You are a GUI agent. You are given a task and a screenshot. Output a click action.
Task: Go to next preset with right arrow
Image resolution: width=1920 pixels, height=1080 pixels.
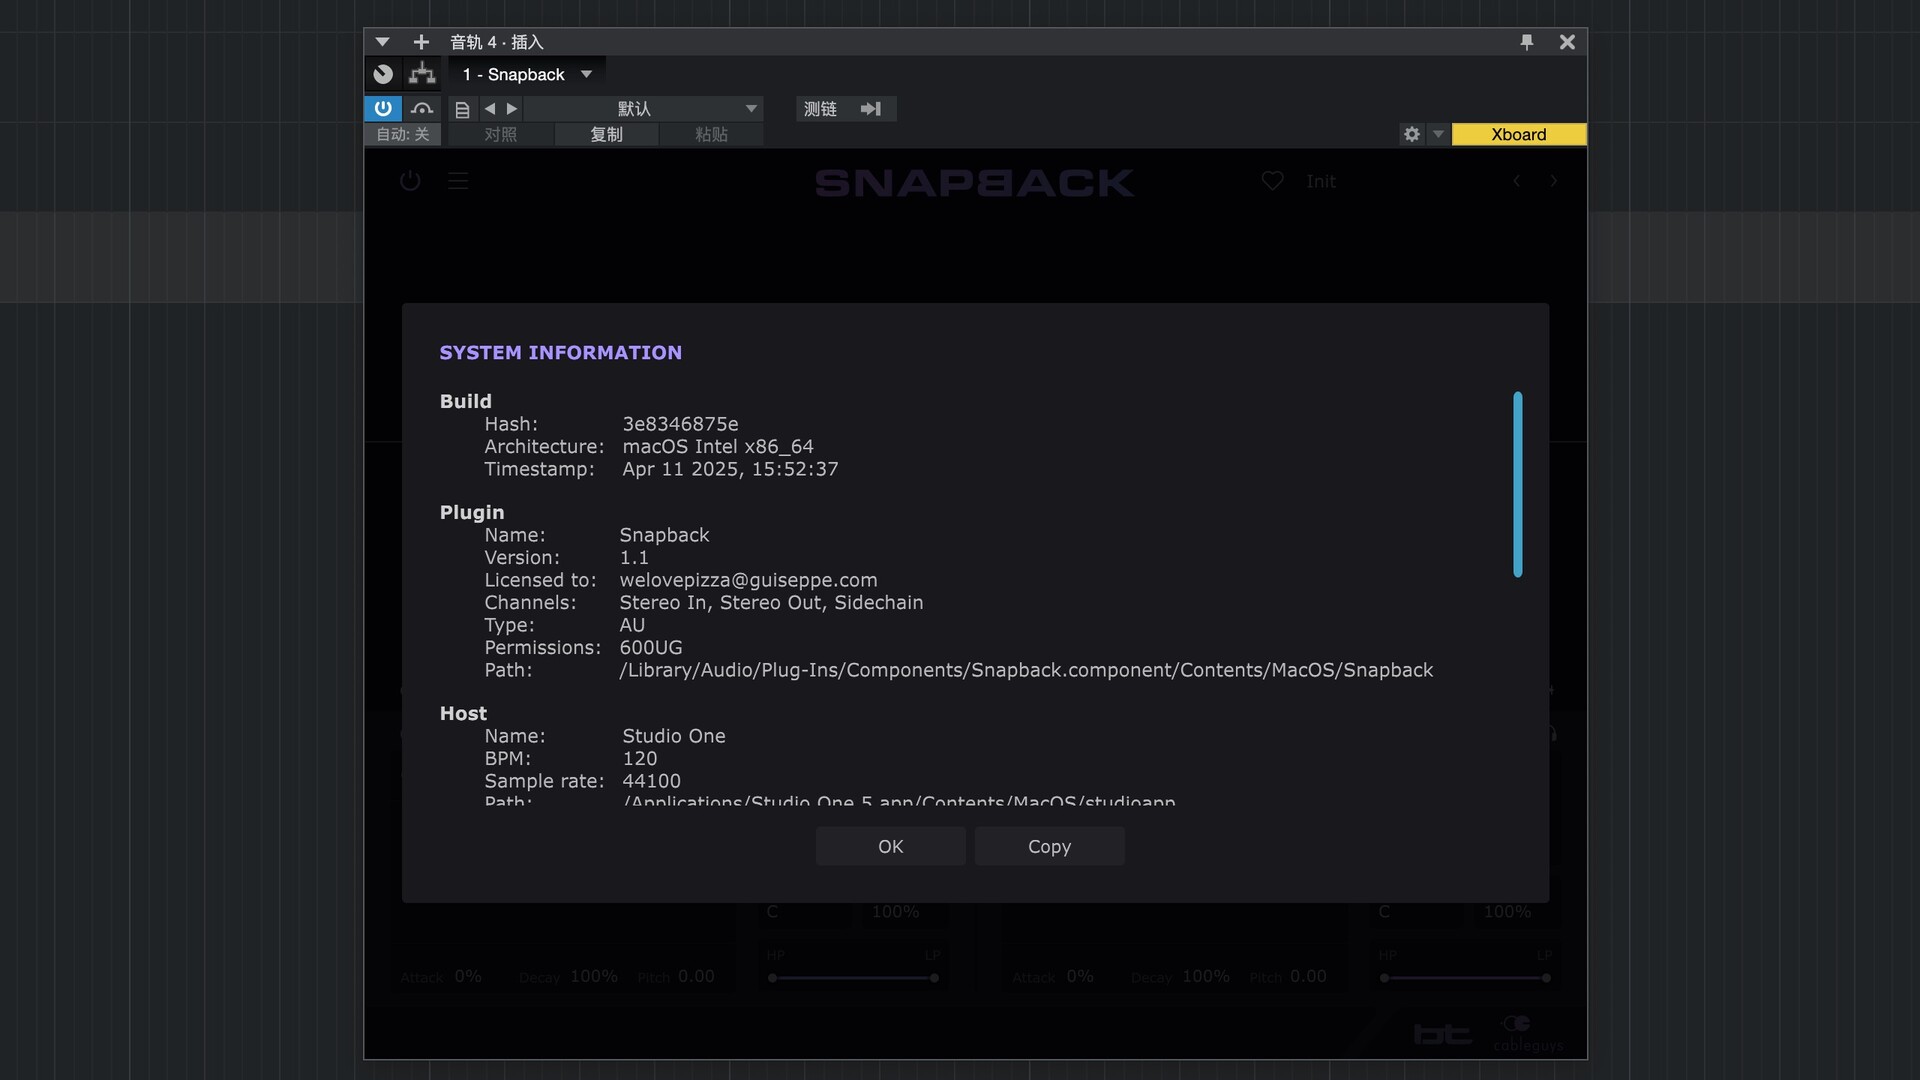pyautogui.click(x=512, y=108)
